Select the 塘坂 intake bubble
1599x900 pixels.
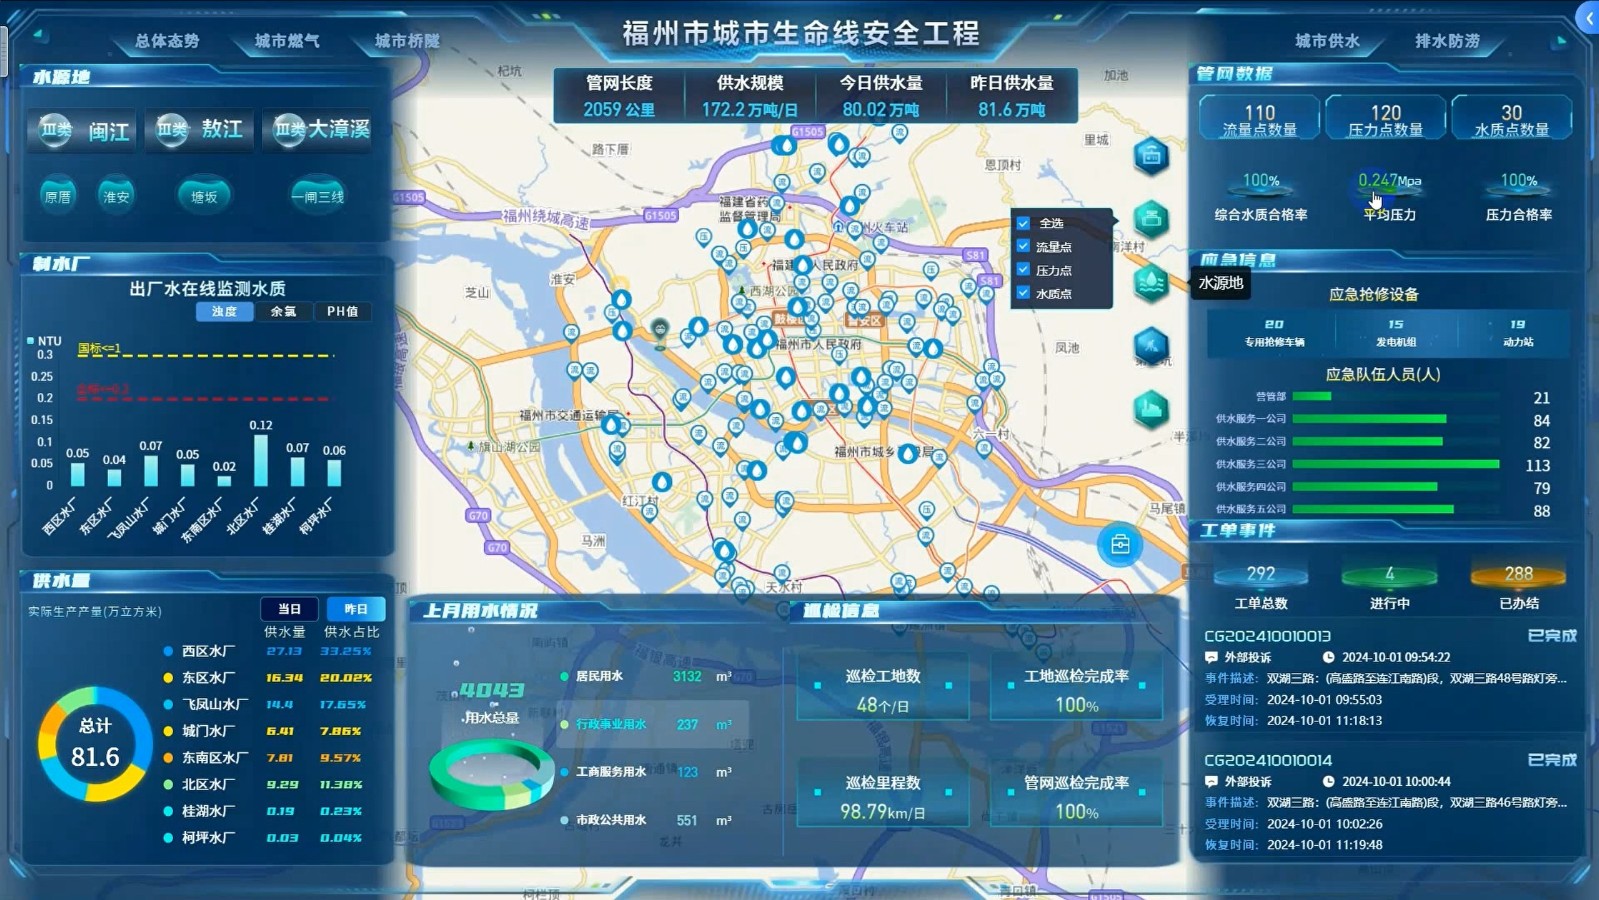[x=204, y=196]
